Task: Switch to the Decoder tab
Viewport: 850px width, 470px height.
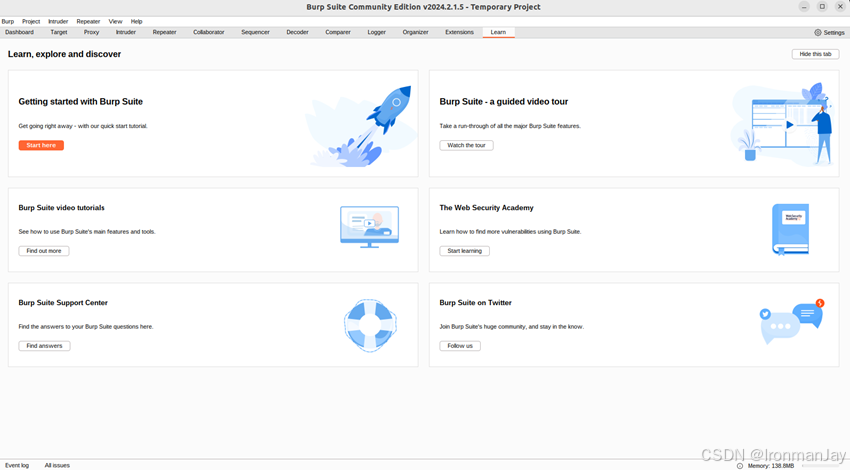Action: coord(298,33)
